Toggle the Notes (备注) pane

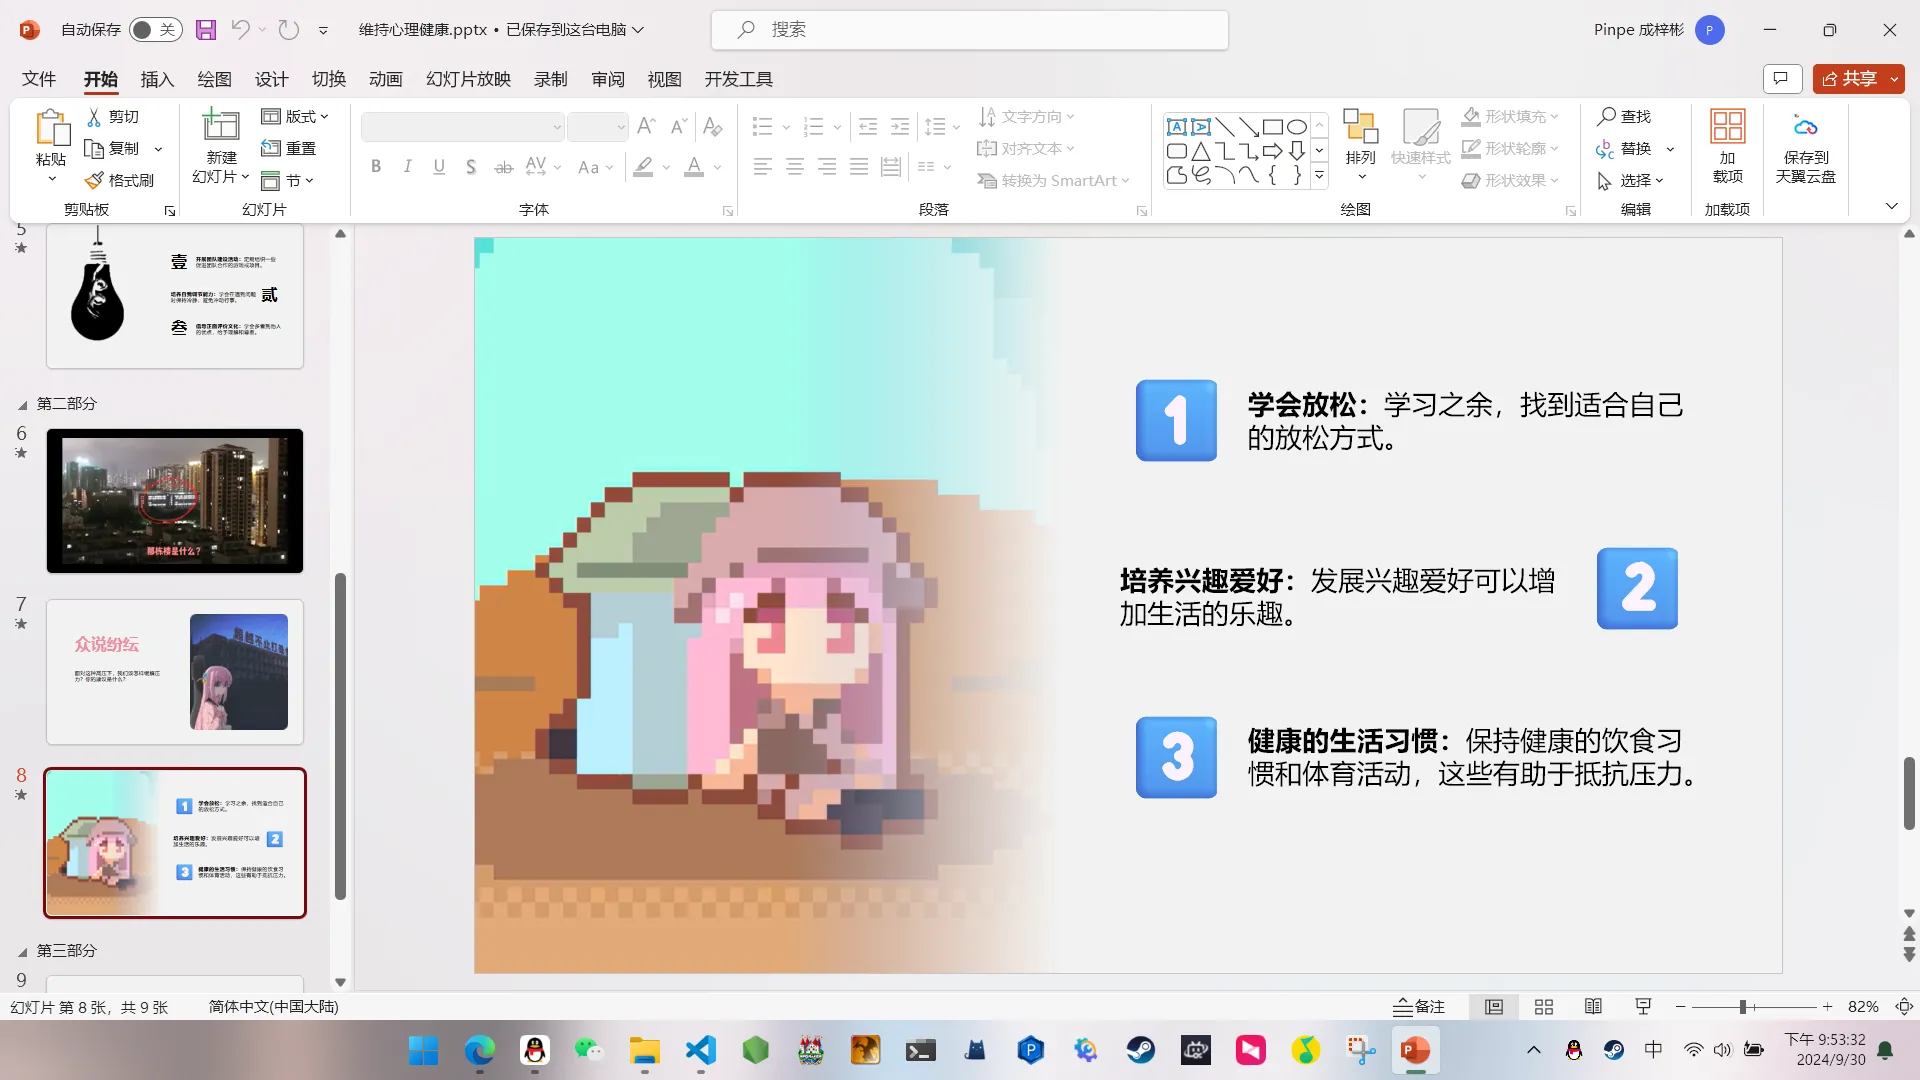(1419, 1007)
